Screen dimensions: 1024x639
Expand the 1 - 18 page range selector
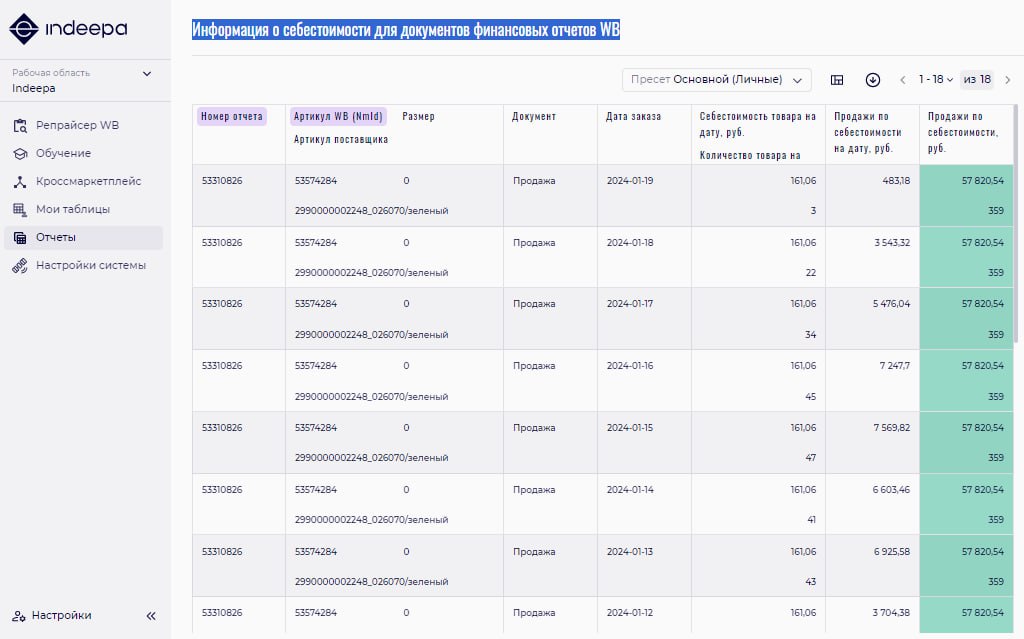(x=937, y=80)
